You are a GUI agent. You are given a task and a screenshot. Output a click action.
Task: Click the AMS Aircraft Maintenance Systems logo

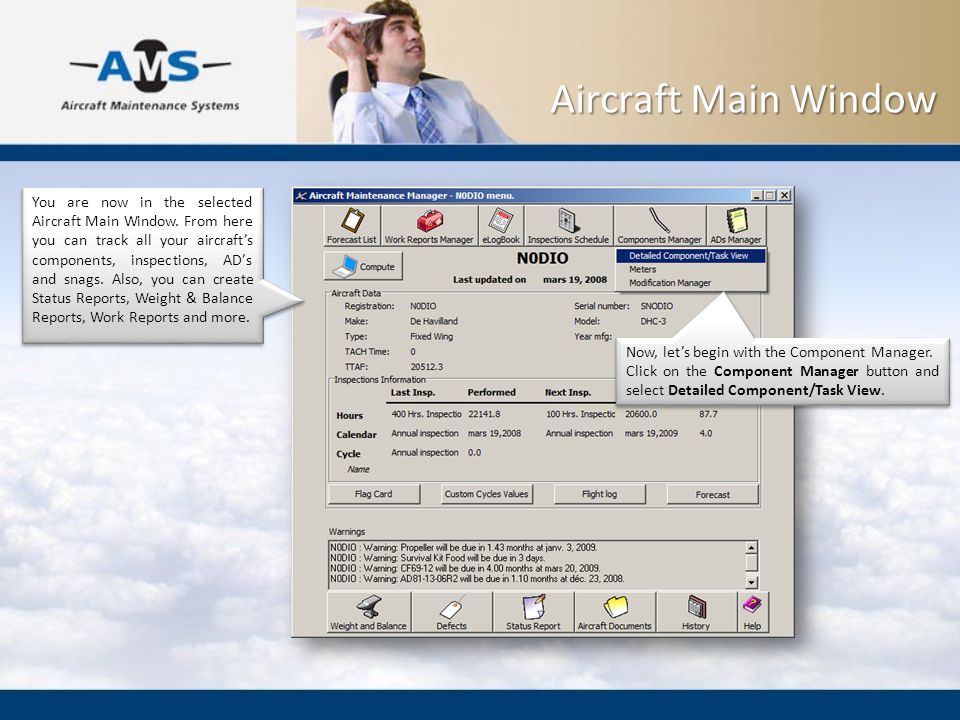[150, 75]
